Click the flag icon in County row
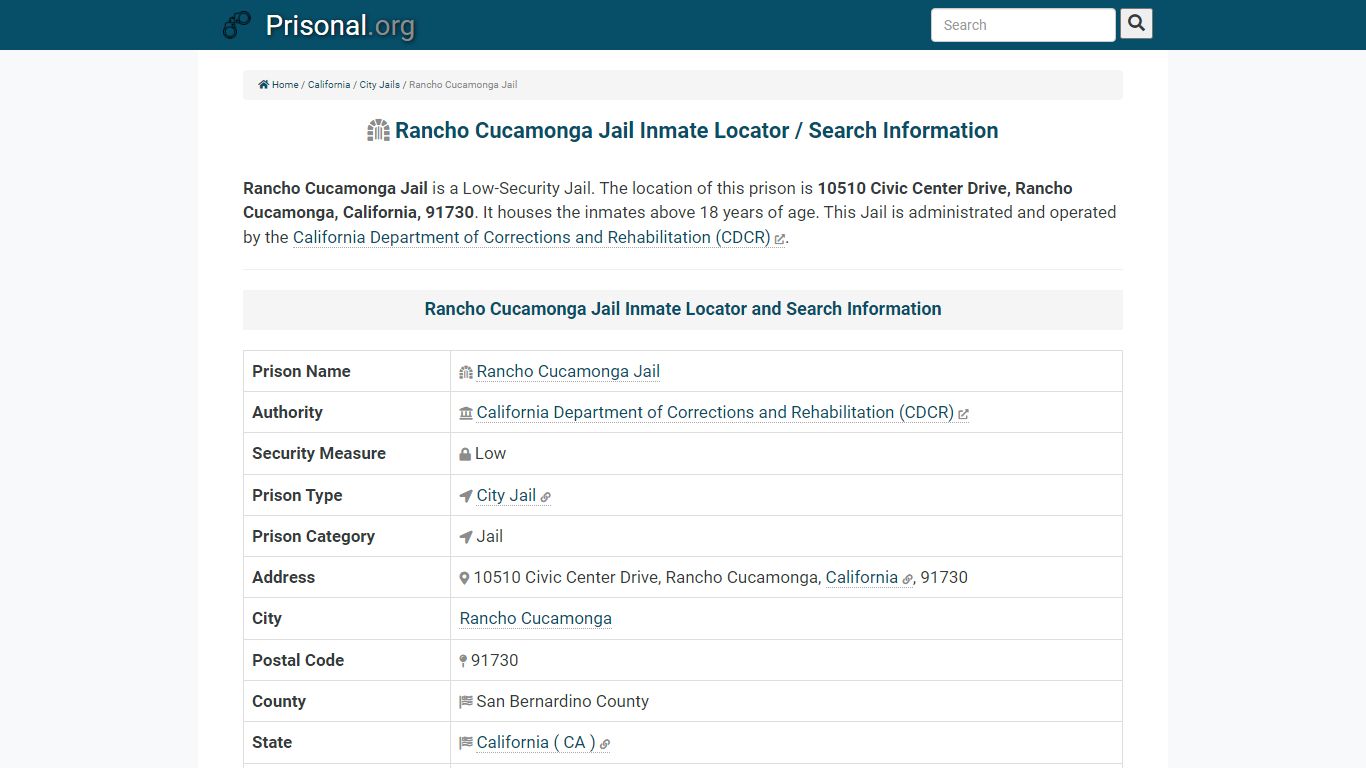This screenshot has height=768, width=1366. tap(466, 702)
